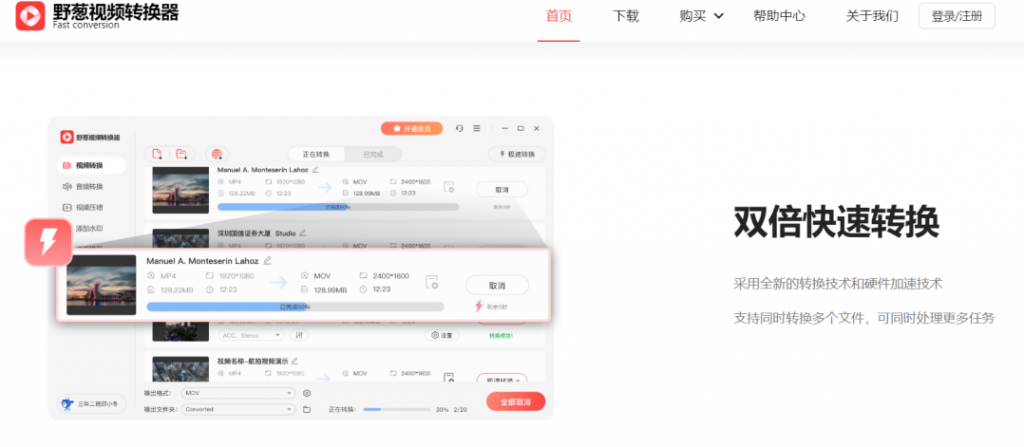
Task: Switch to the 正在转换 tab
Action: [x=316, y=155]
